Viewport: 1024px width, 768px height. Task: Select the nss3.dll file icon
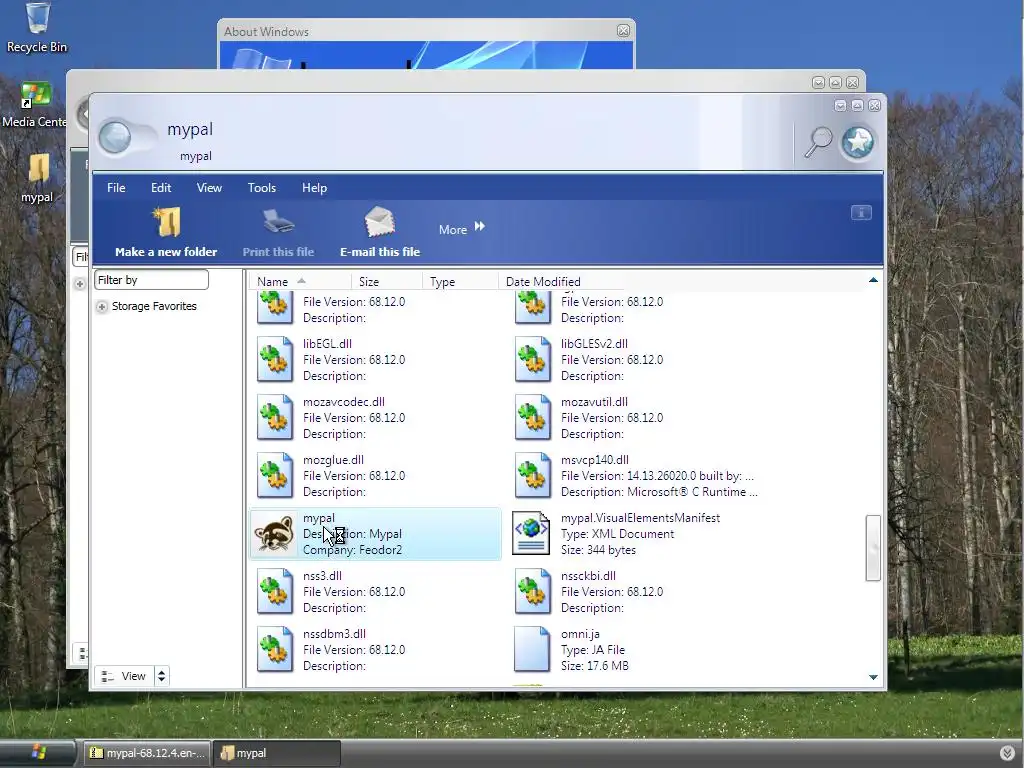pyautogui.click(x=274, y=592)
